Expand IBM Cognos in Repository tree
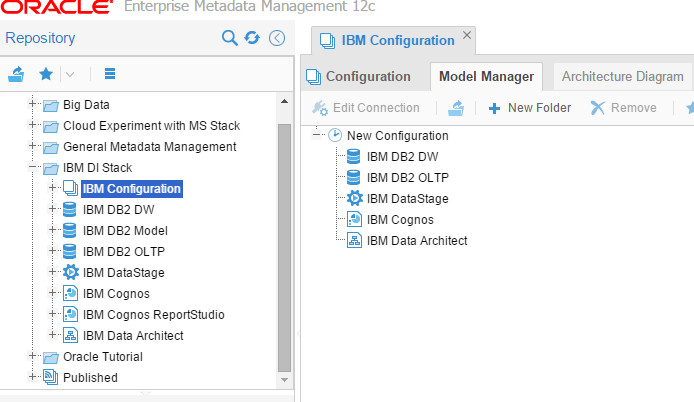The image size is (694, 402). point(52,293)
